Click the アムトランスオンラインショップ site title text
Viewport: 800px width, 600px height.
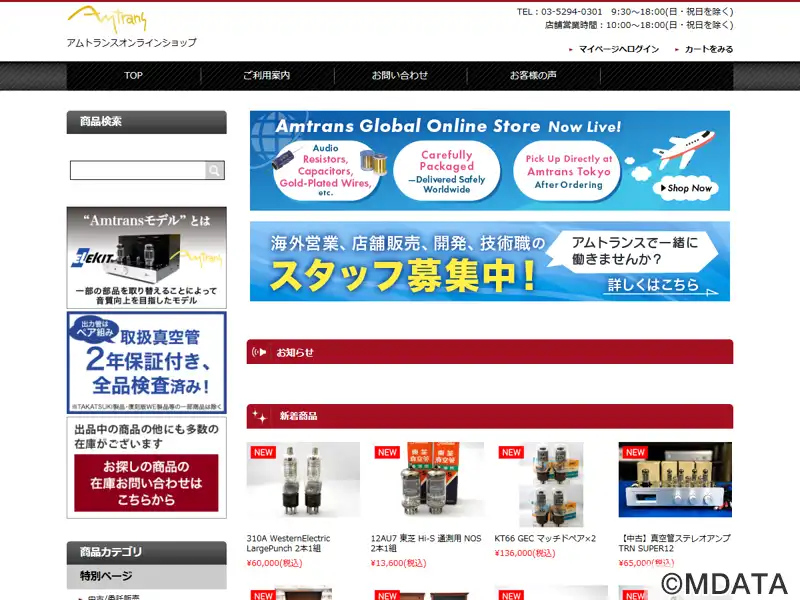click(x=132, y=43)
